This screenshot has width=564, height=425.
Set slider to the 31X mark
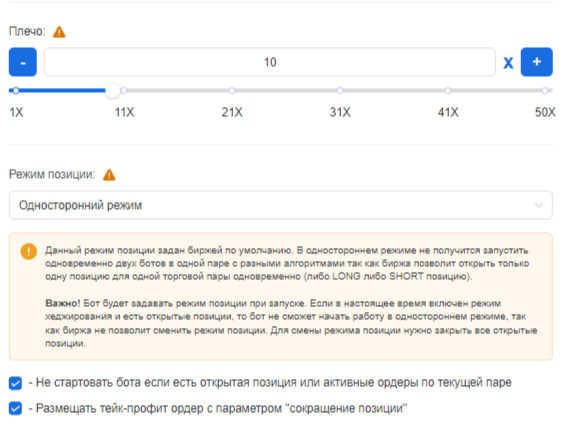point(340,91)
